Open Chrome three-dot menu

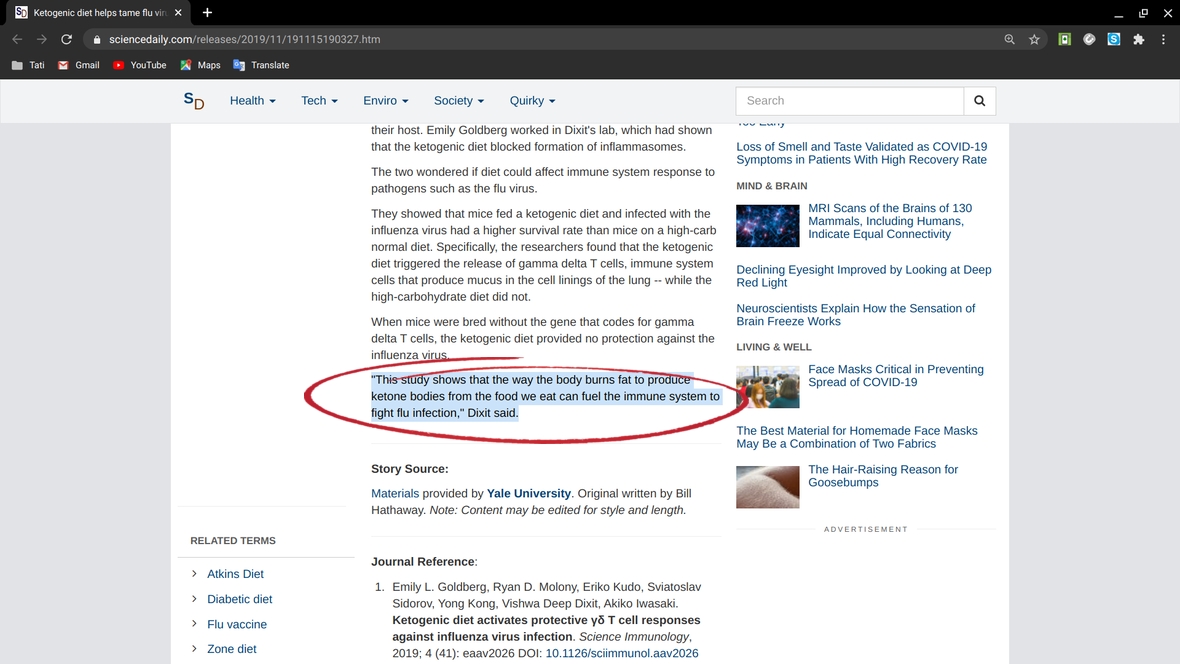click(1163, 40)
